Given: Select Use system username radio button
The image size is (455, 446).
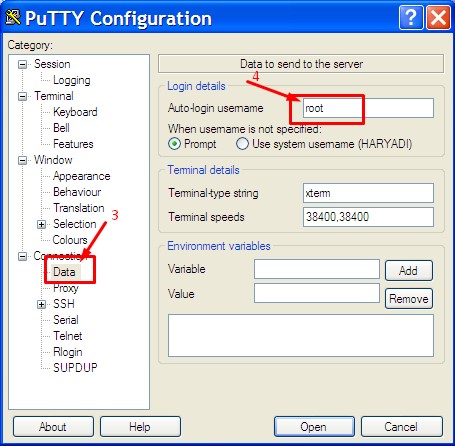Looking at the screenshot, I should pyautogui.click(x=242, y=144).
